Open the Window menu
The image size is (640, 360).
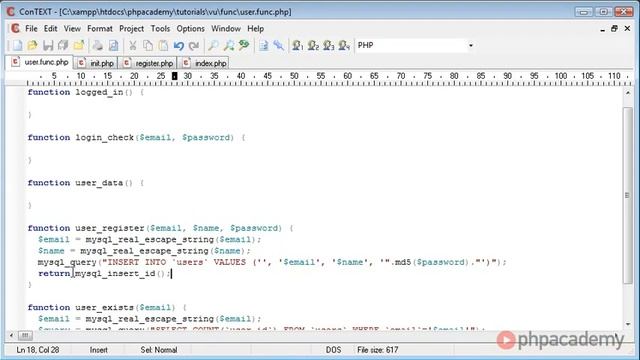click(226, 29)
